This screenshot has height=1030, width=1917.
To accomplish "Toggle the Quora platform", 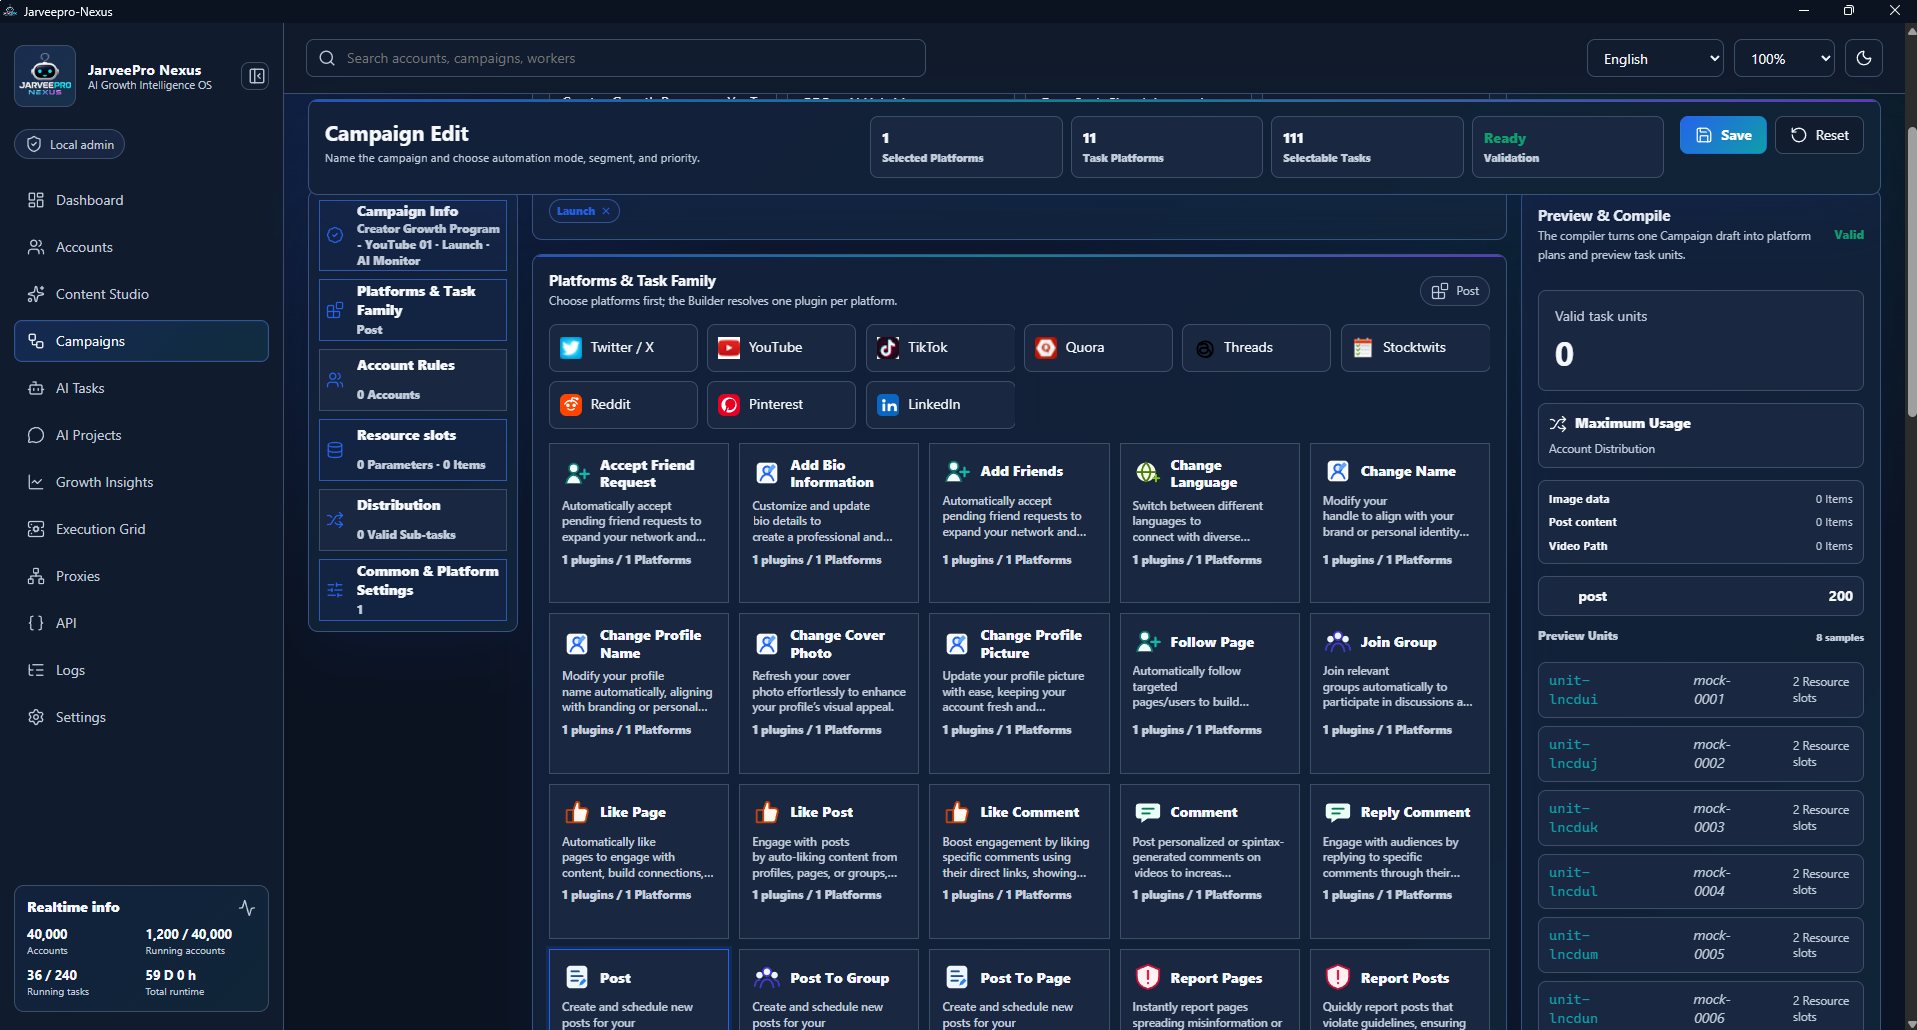I will 1098,347.
